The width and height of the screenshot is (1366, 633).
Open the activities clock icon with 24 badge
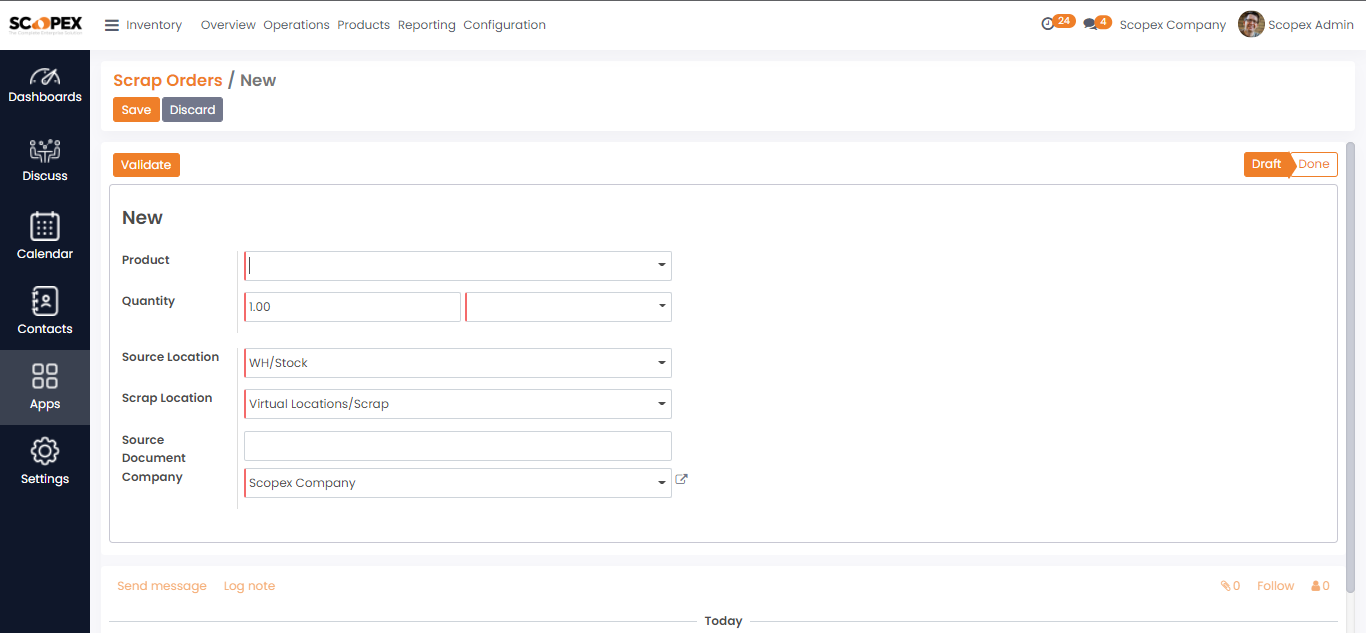point(1048,24)
